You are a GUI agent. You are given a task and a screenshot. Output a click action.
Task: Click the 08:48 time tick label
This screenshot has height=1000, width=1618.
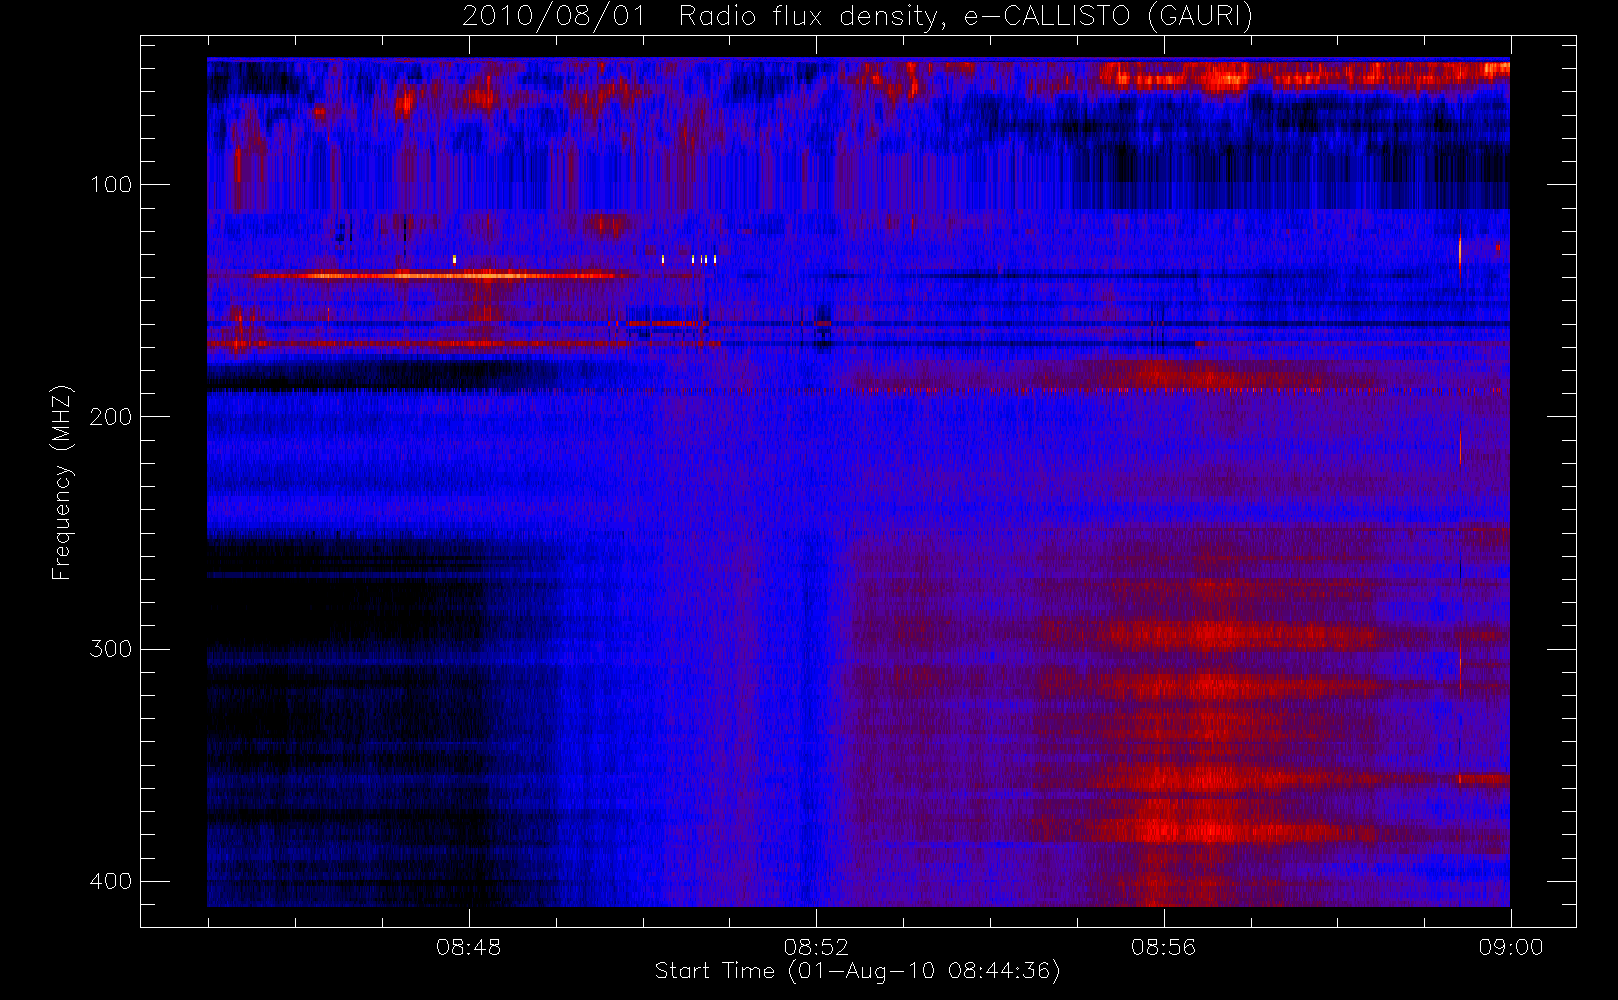pos(469,946)
